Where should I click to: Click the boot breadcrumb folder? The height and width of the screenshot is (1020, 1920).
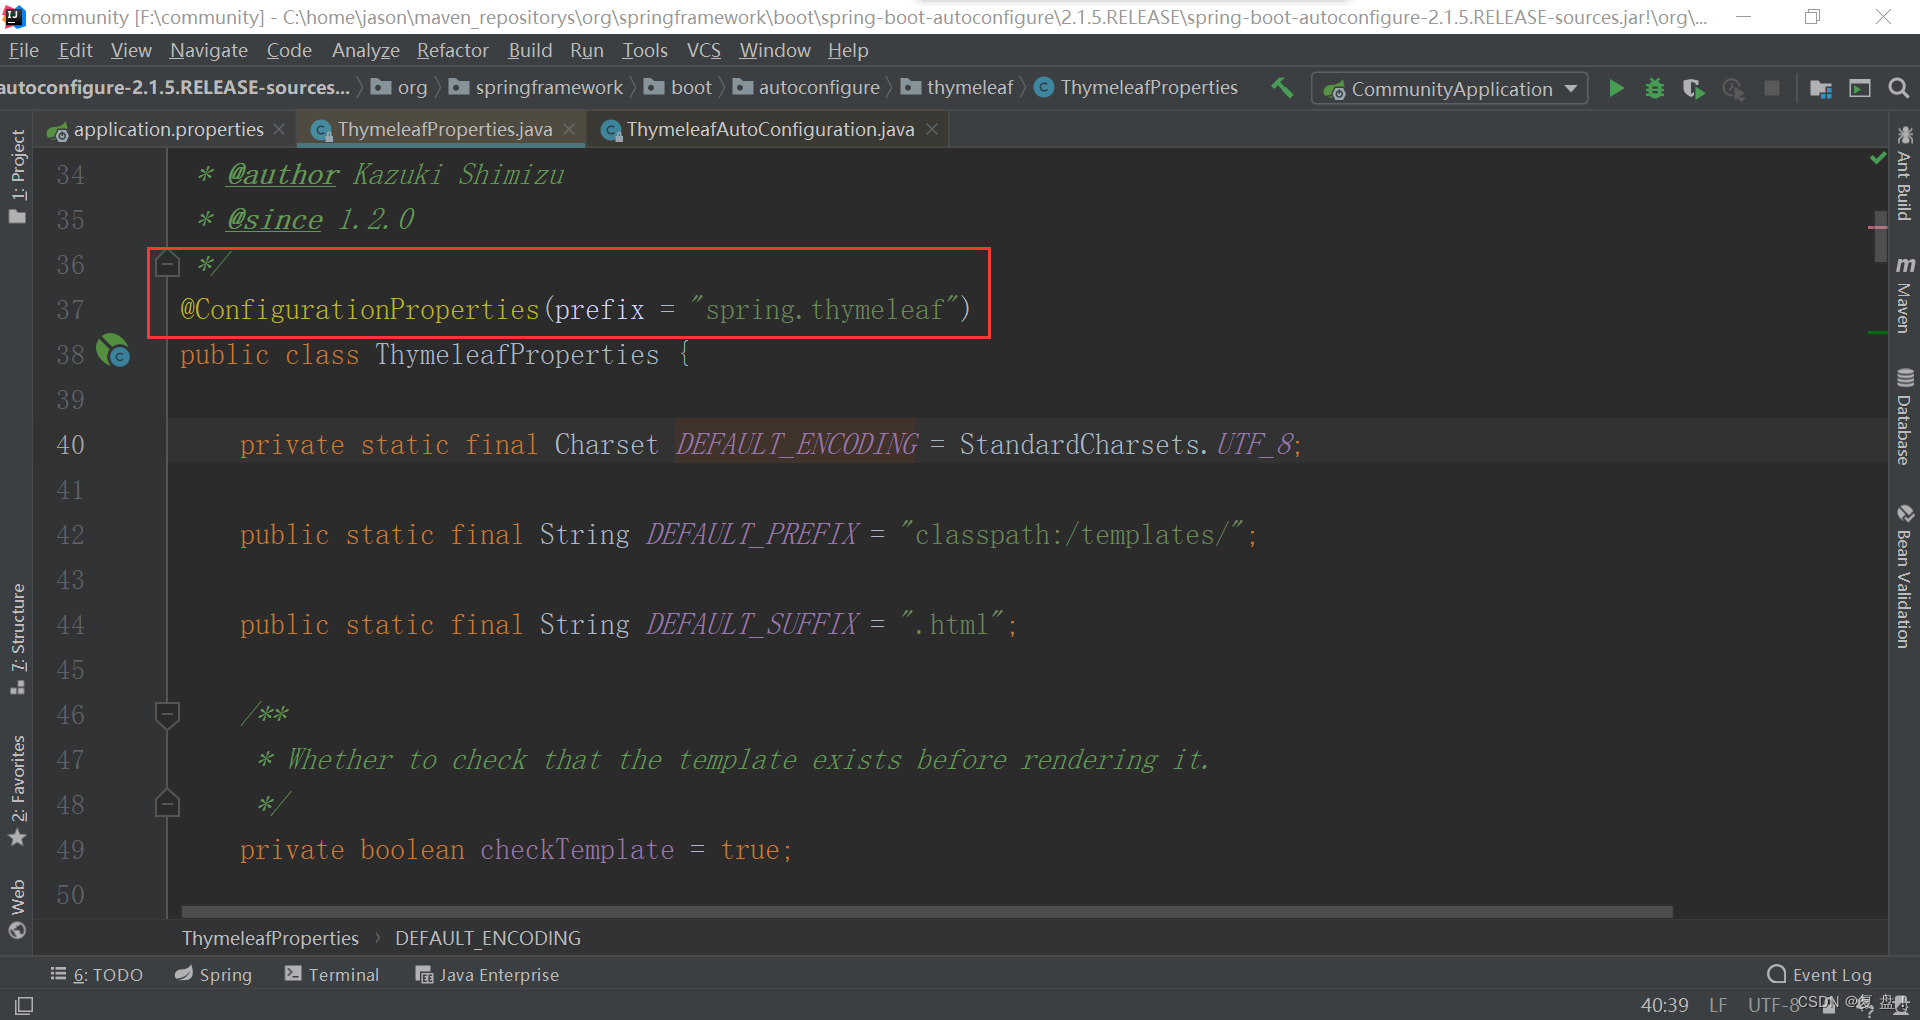(679, 88)
